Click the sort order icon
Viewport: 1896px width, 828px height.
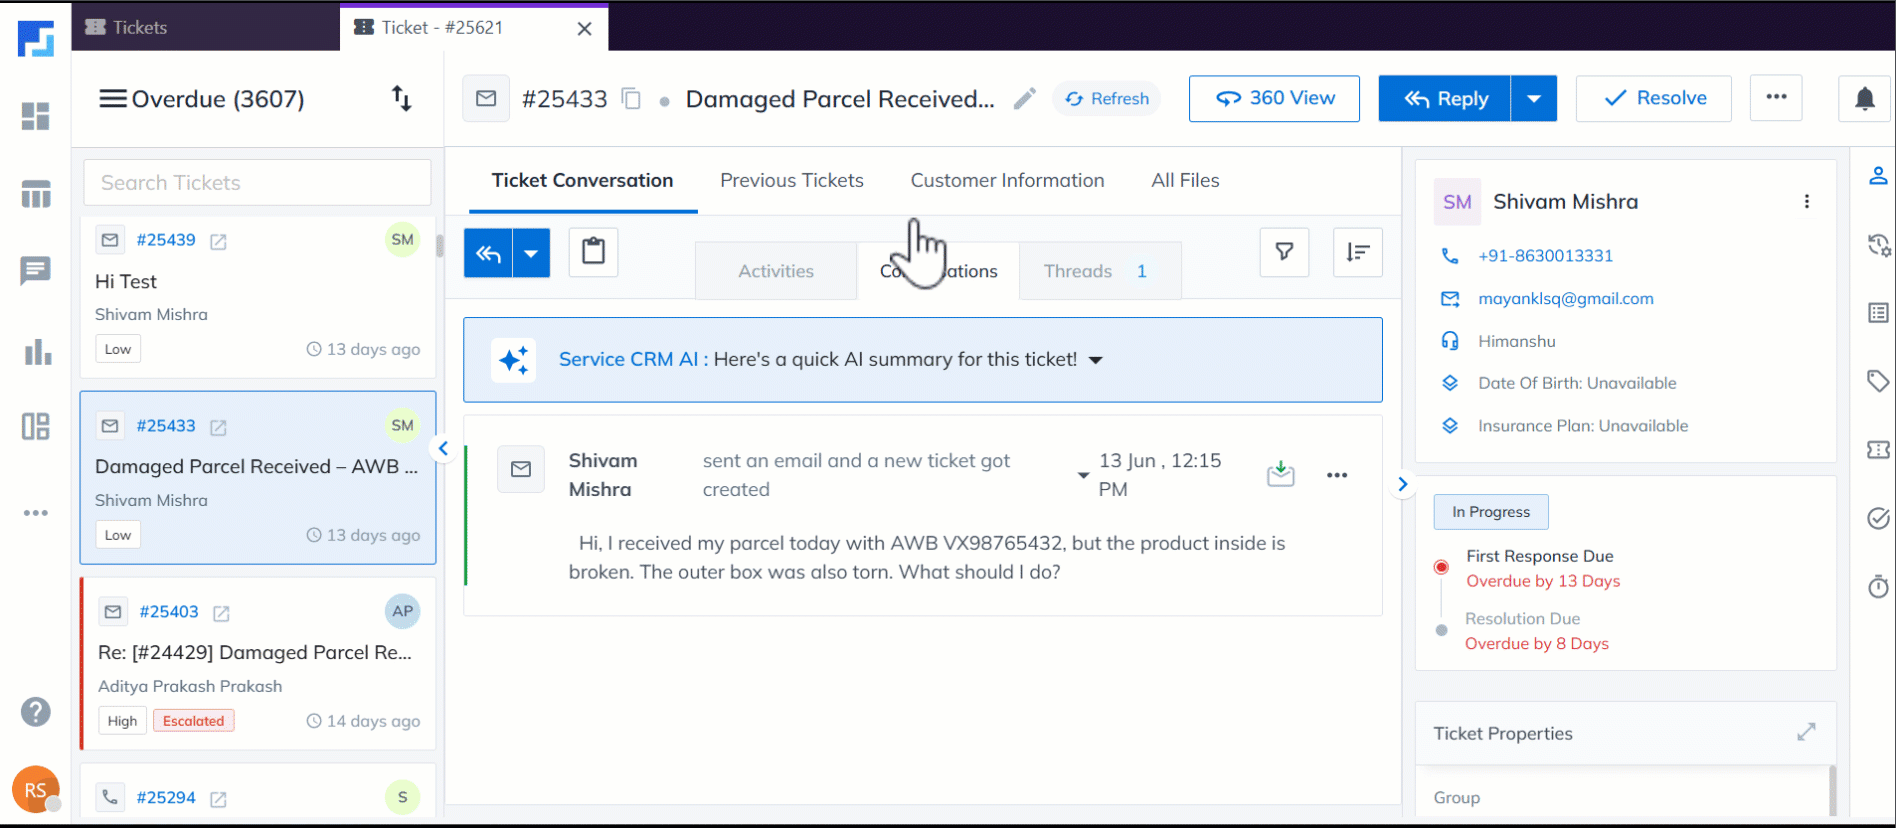pyautogui.click(x=1357, y=252)
